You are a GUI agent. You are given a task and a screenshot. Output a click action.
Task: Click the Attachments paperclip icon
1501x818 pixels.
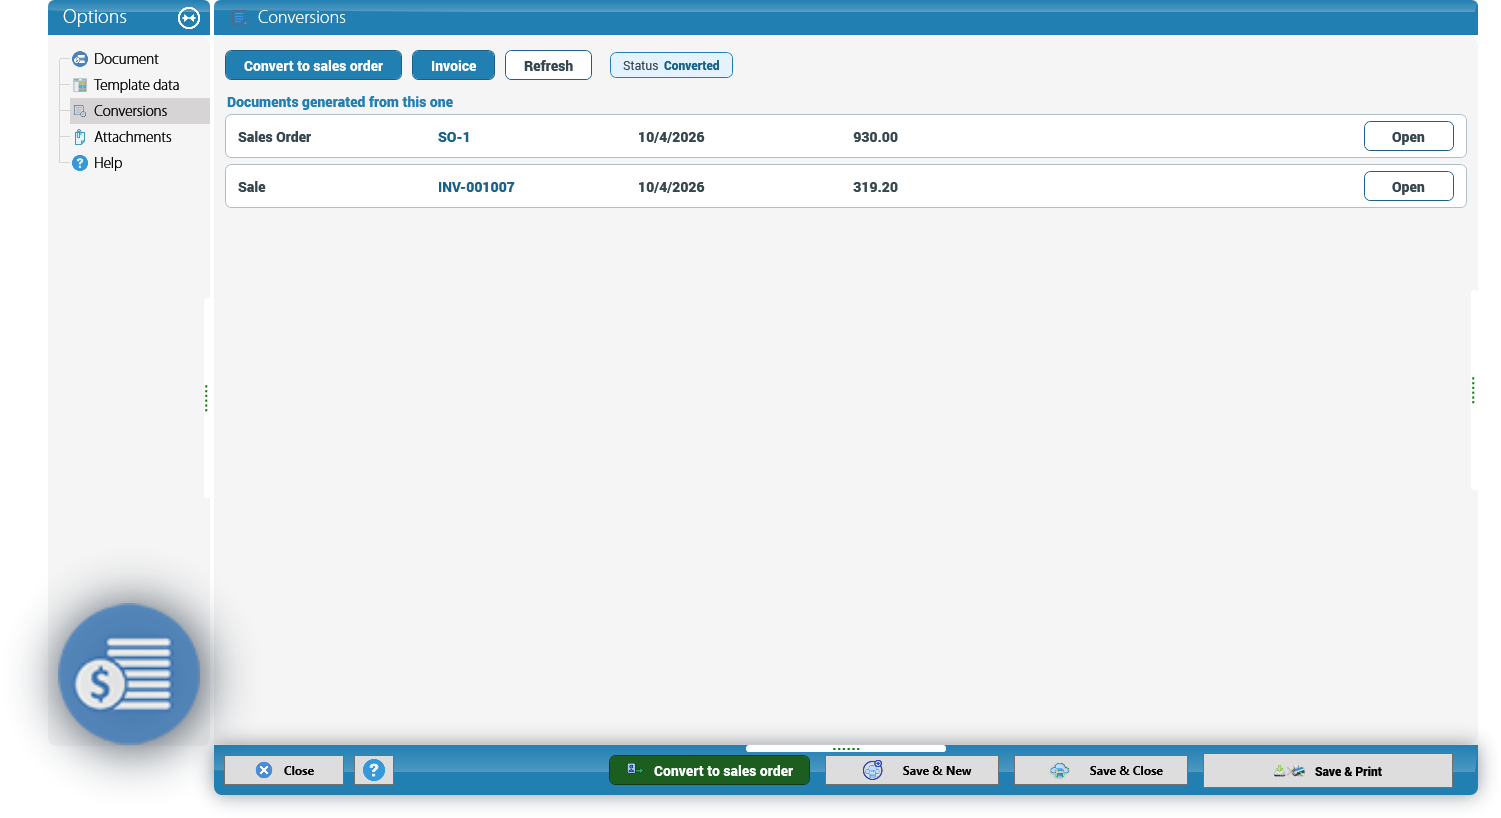coord(80,137)
